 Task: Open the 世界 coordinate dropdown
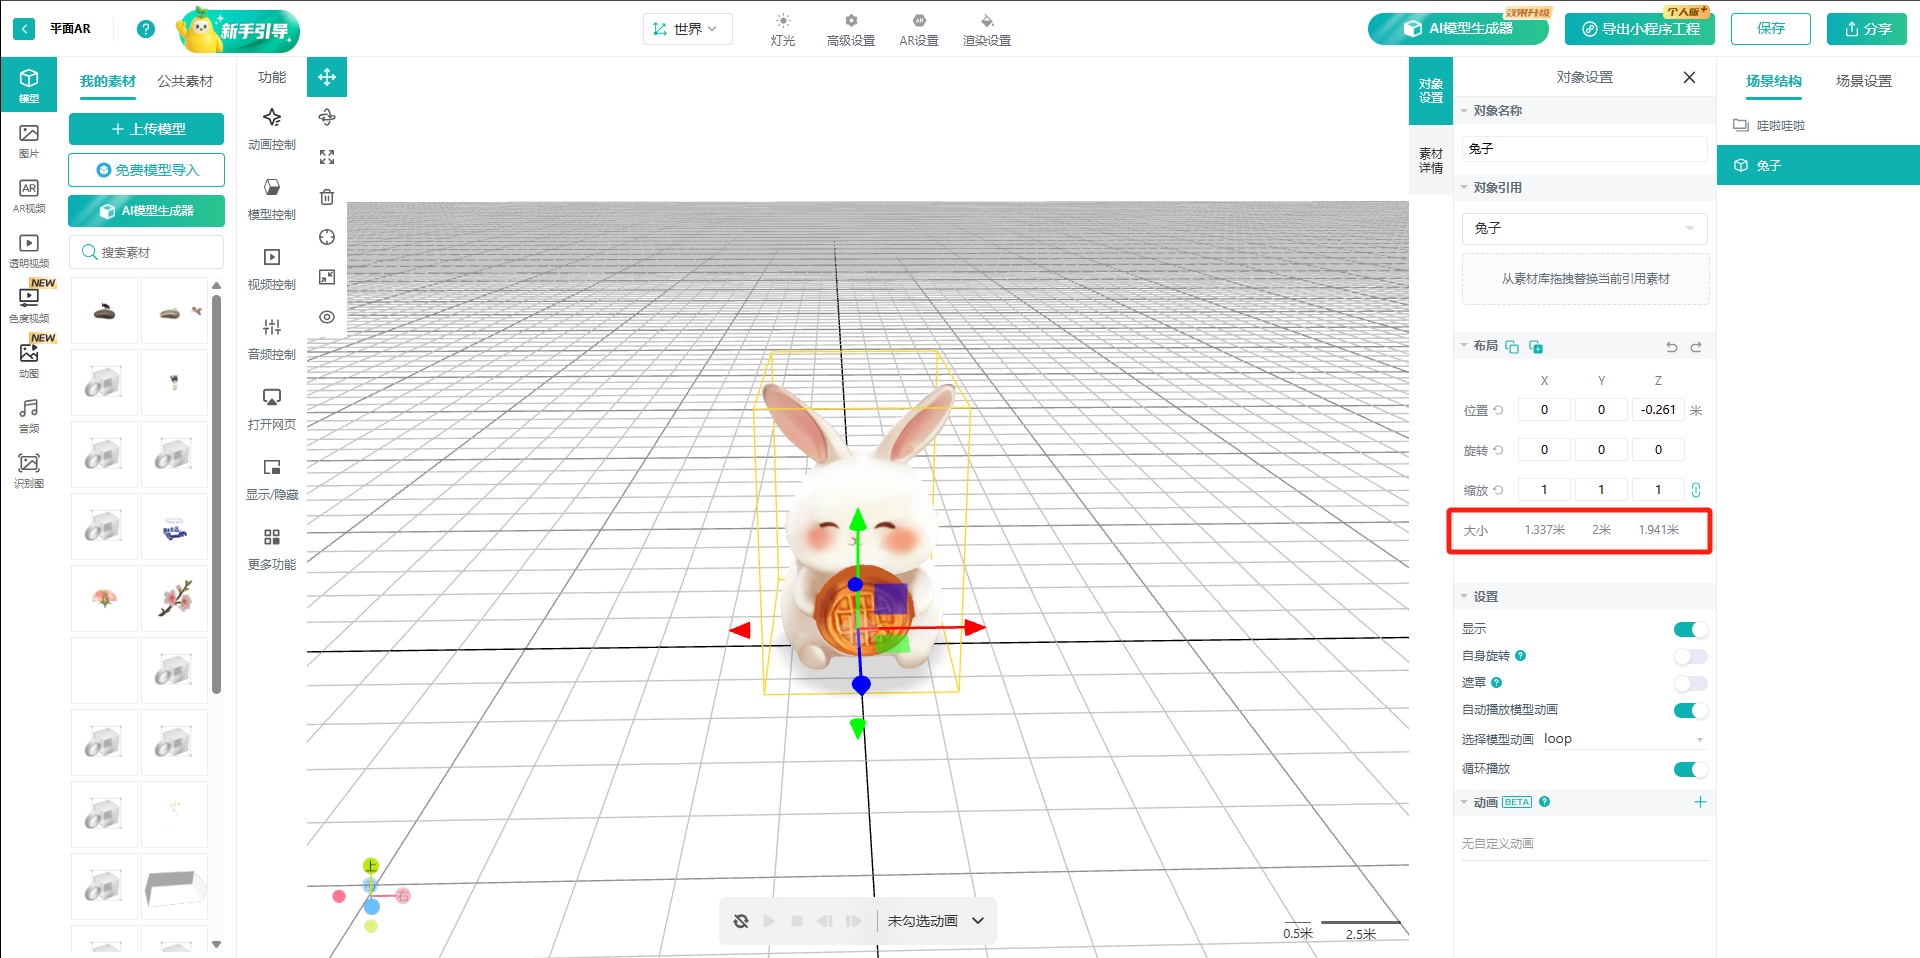pos(687,29)
